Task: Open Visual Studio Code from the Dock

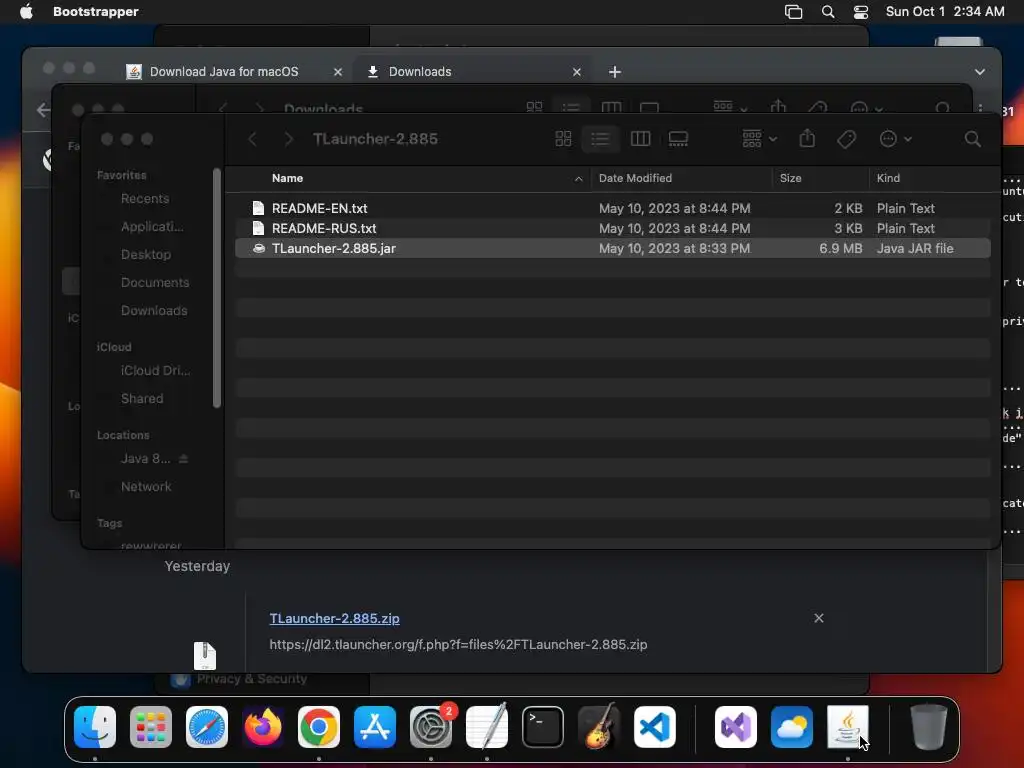Action: click(x=654, y=727)
